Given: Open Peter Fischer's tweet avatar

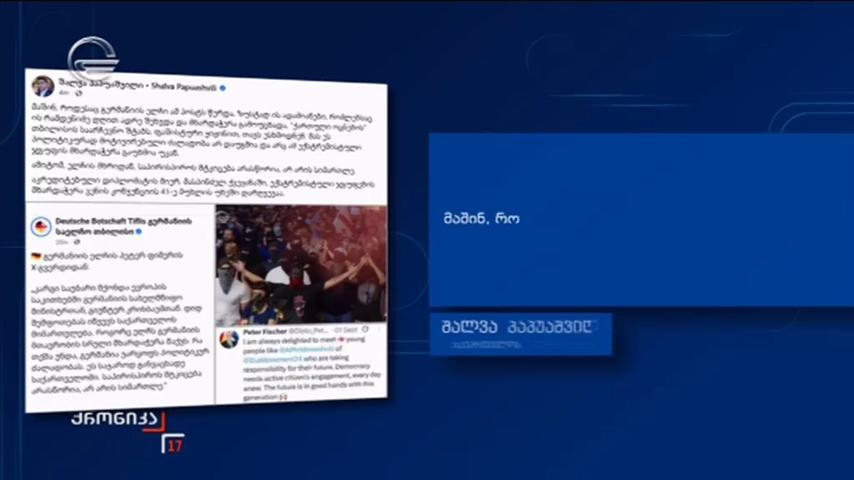Looking at the screenshot, I should coord(229,339).
